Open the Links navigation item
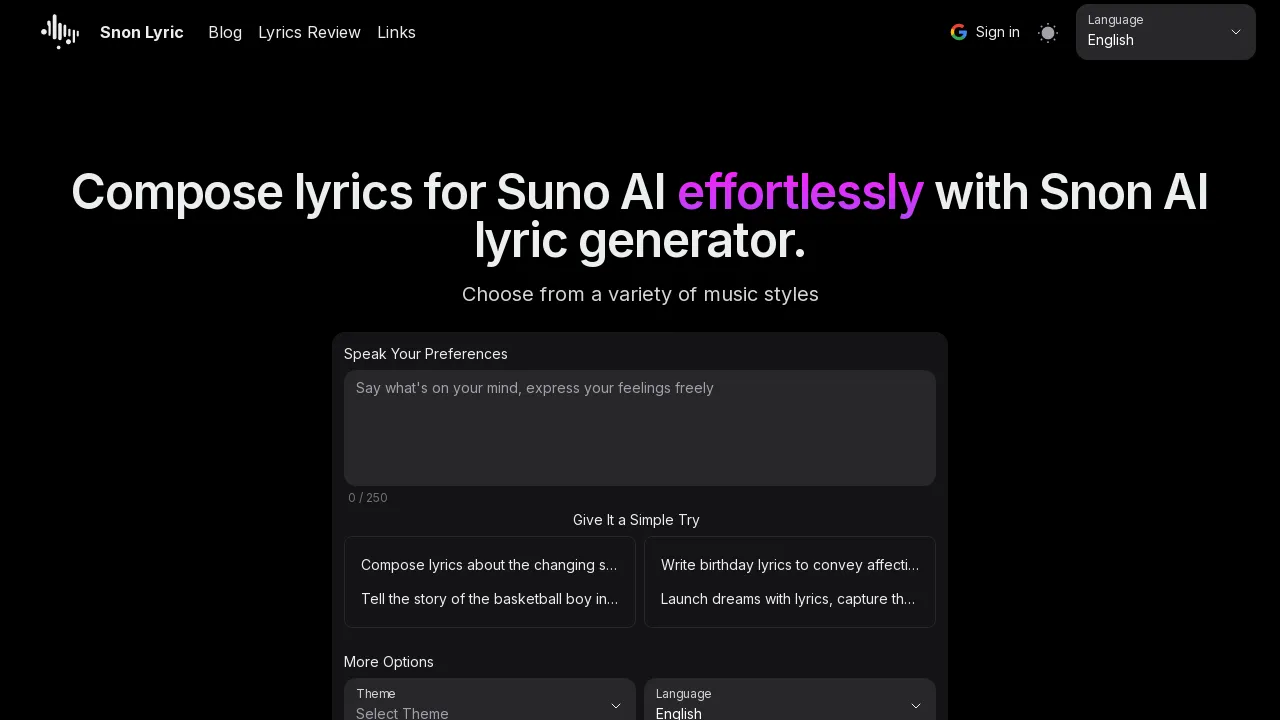This screenshot has height=720, width=1280. (x=396, y=32)
